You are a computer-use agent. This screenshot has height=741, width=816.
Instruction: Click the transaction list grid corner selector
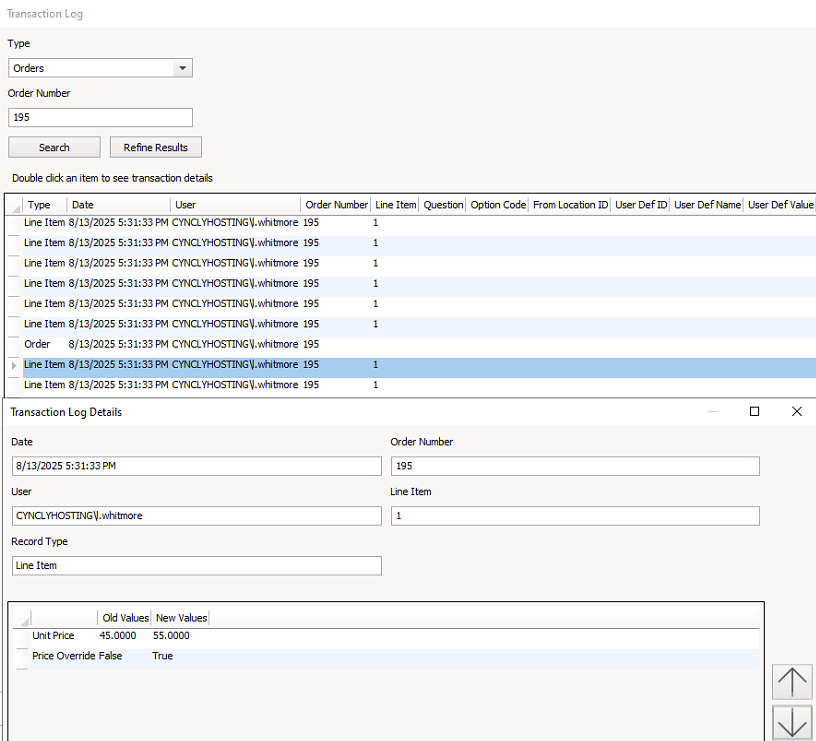13,205
